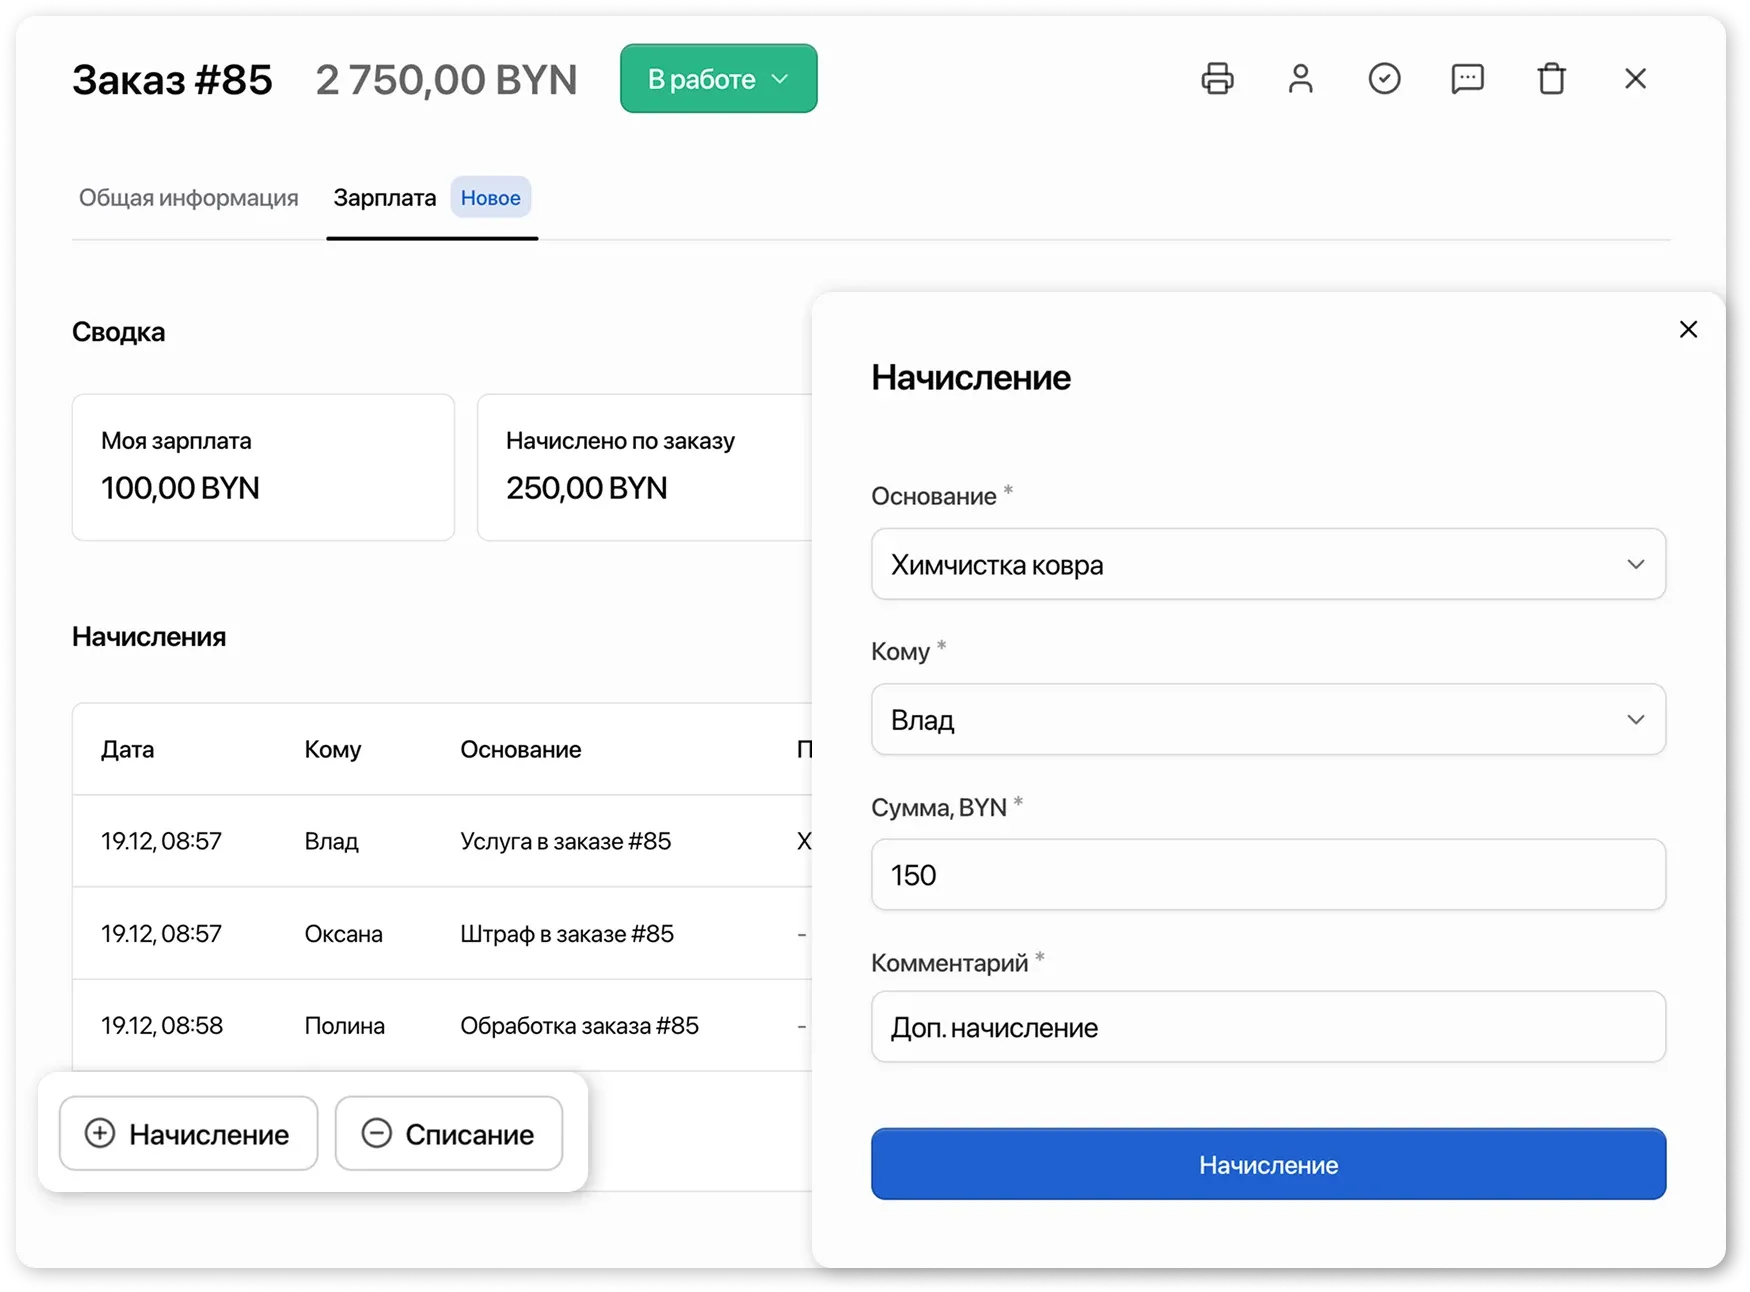This screenshot has height=1292, width=1750.
Task: Click the Списание button
Action: tap(448, 1134)
